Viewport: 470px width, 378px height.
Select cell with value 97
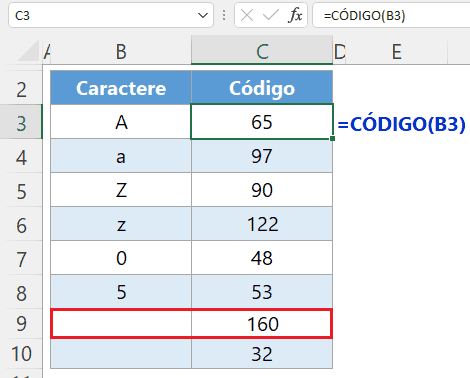[262, 156]
